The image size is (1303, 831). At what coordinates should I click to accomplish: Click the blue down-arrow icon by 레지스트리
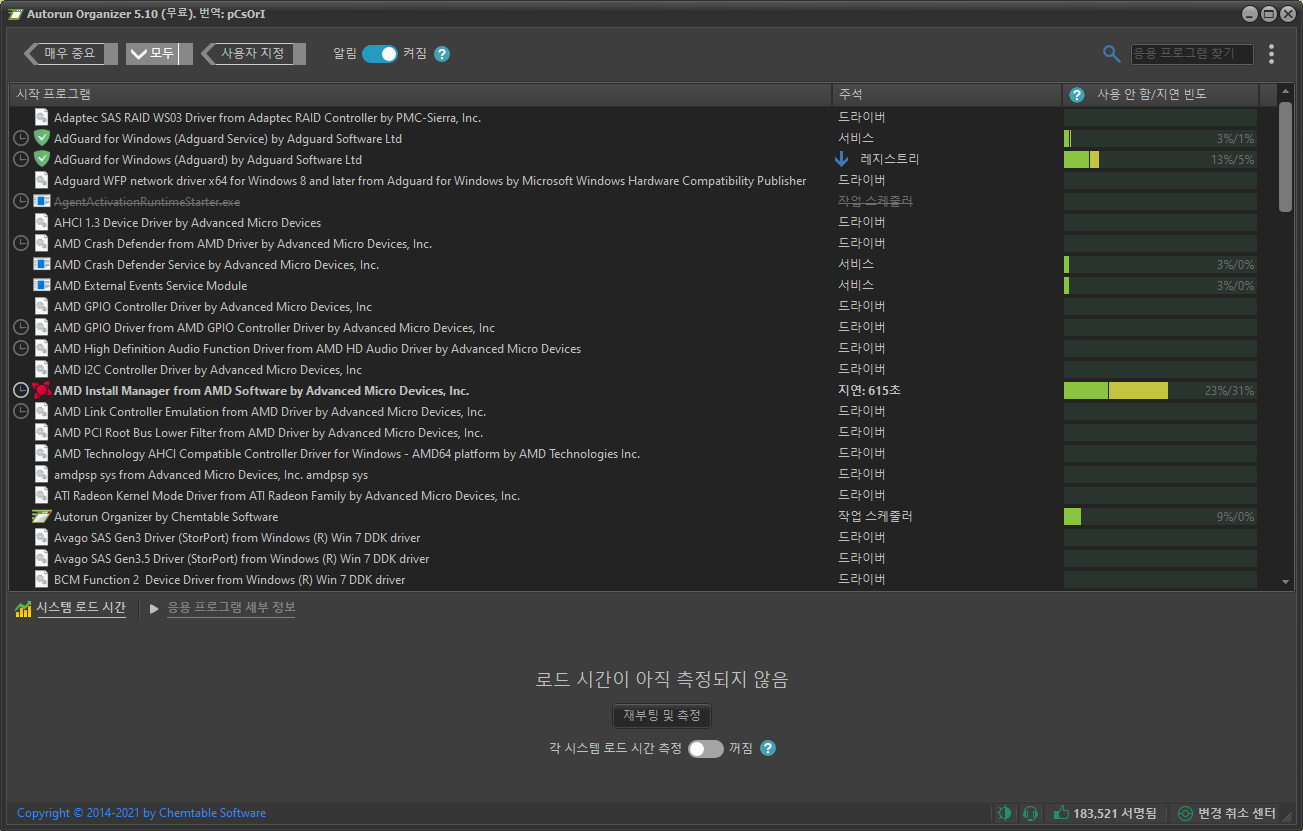click(x=841, y=159)
